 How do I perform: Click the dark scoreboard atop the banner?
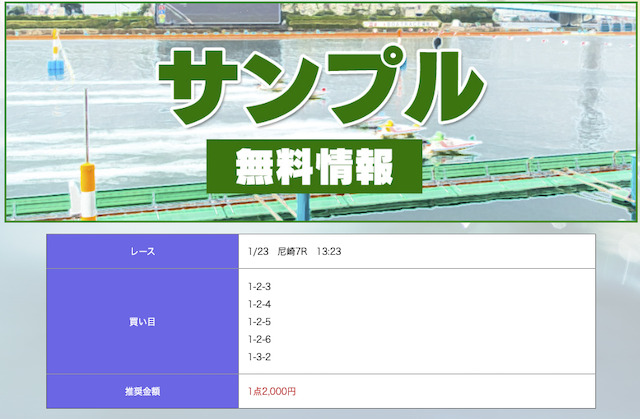click(232, 13)
